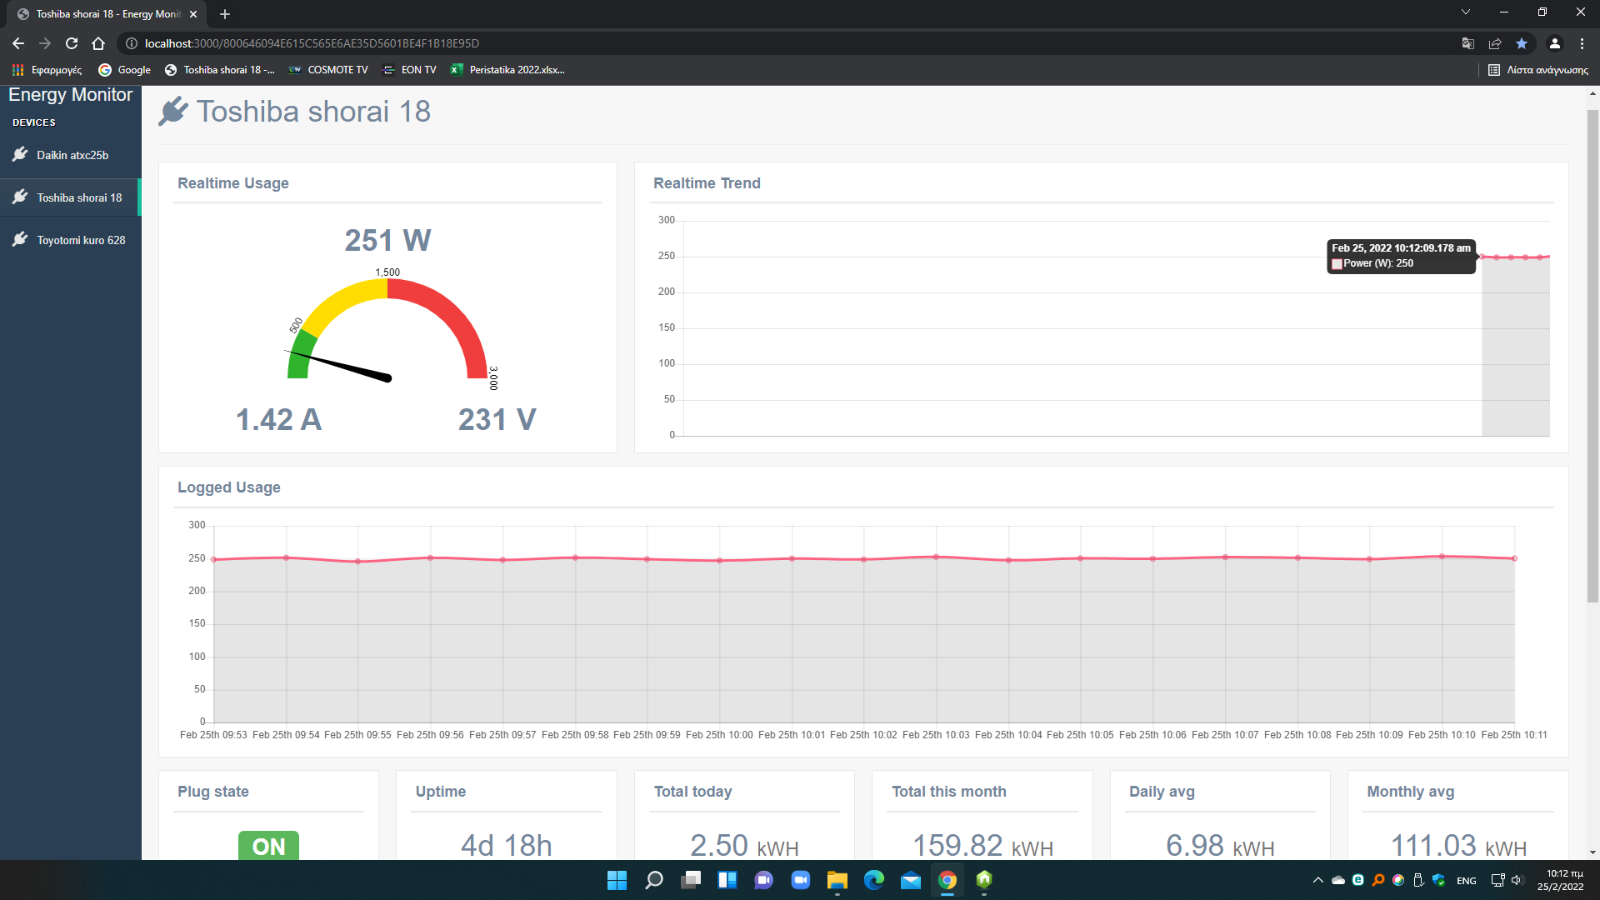This screenshot has height=900, width=1600.
Task: Click the plug icon next to Toyotomi kuro 628
Action: [20, 239]
